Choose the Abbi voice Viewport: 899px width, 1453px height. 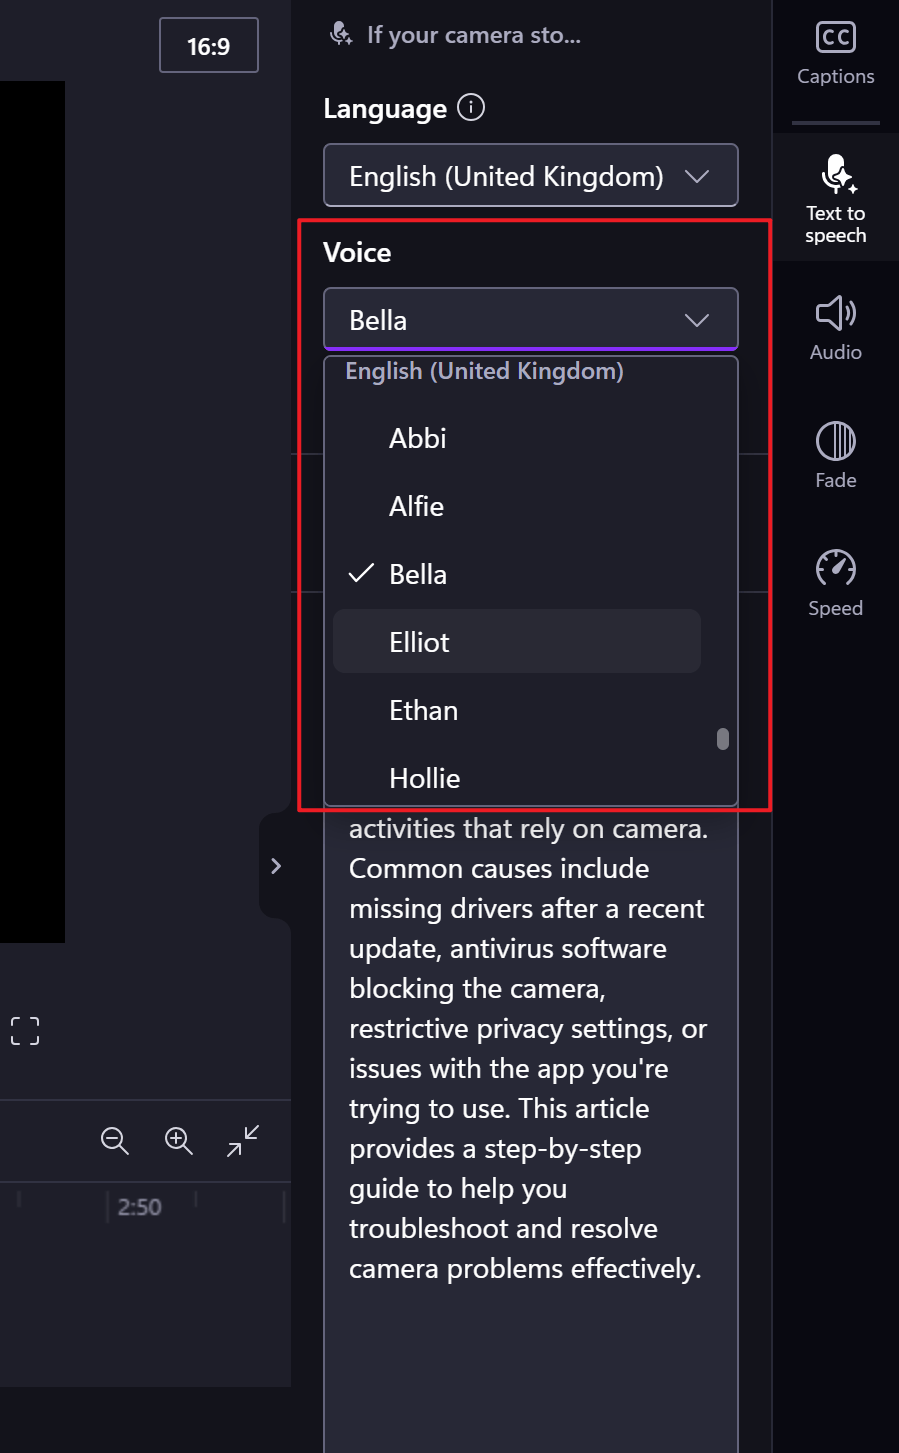tap(418, 438)
